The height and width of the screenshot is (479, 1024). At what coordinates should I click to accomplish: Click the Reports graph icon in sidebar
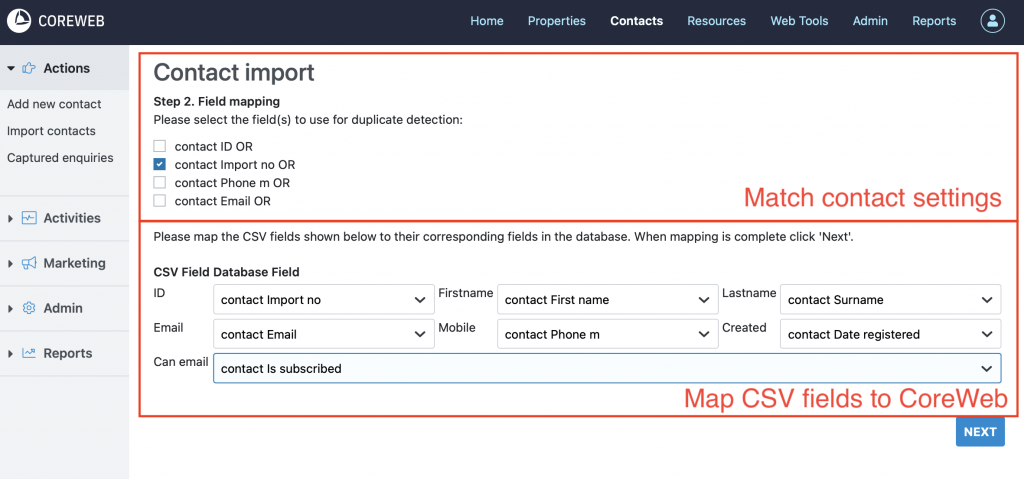[29, 353]
